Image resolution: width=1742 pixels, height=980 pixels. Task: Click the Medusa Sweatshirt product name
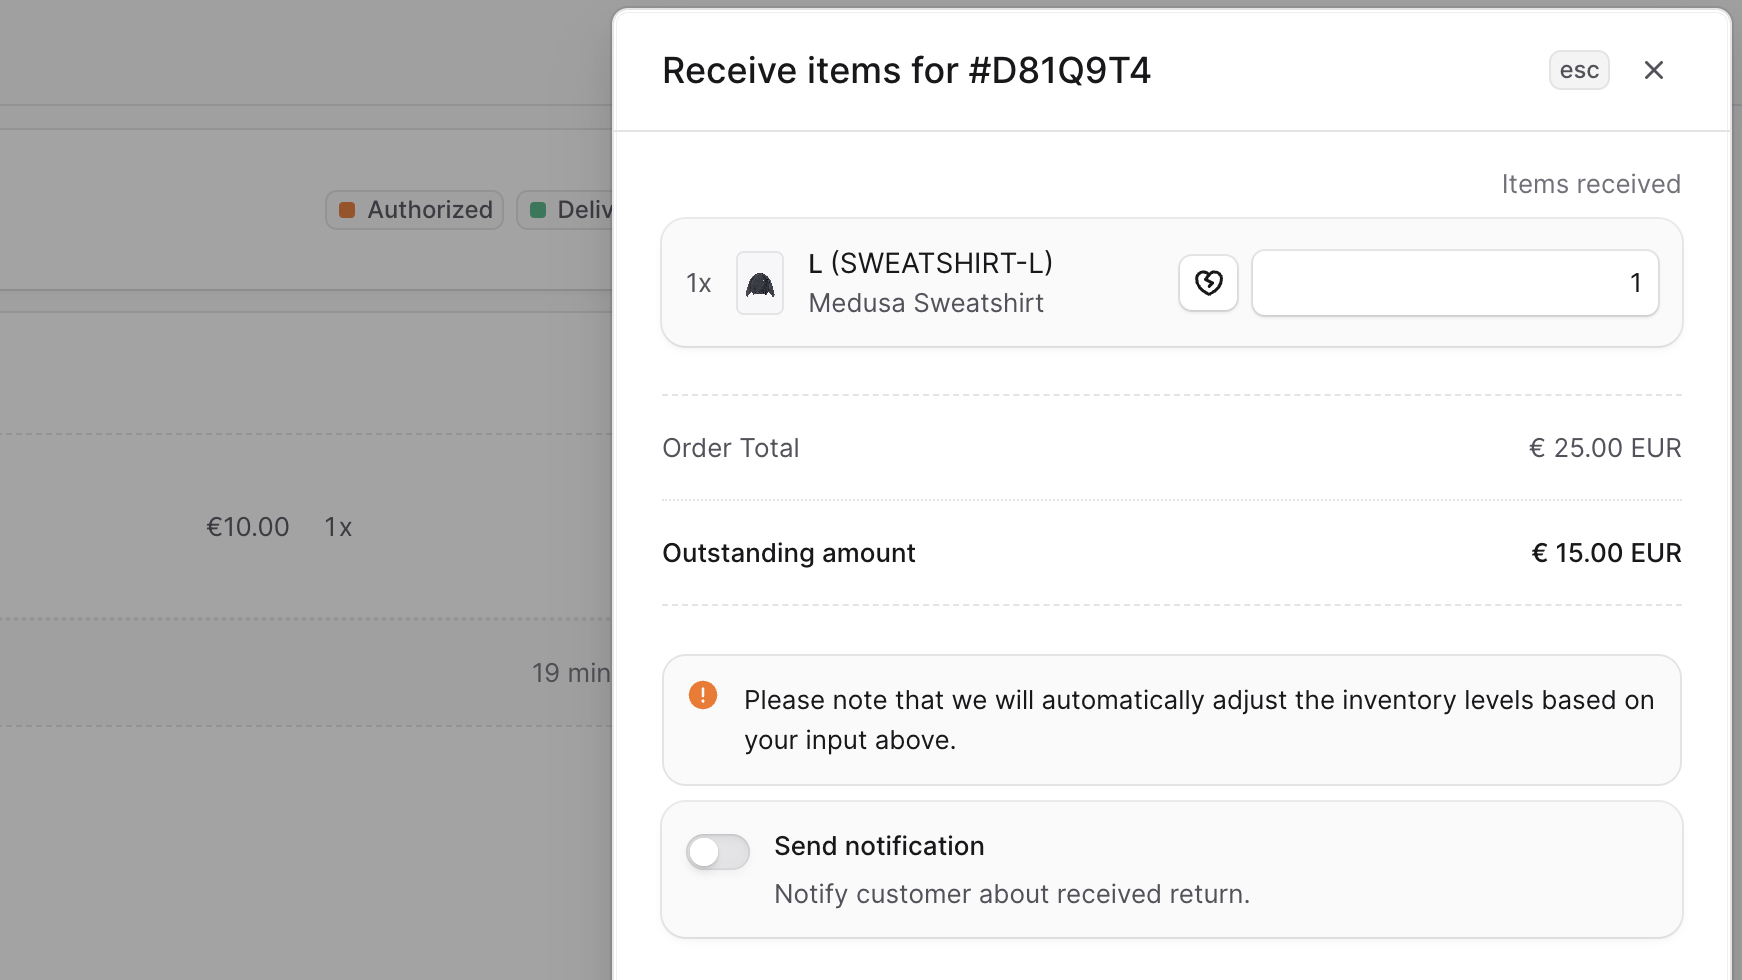pos(926,303)
